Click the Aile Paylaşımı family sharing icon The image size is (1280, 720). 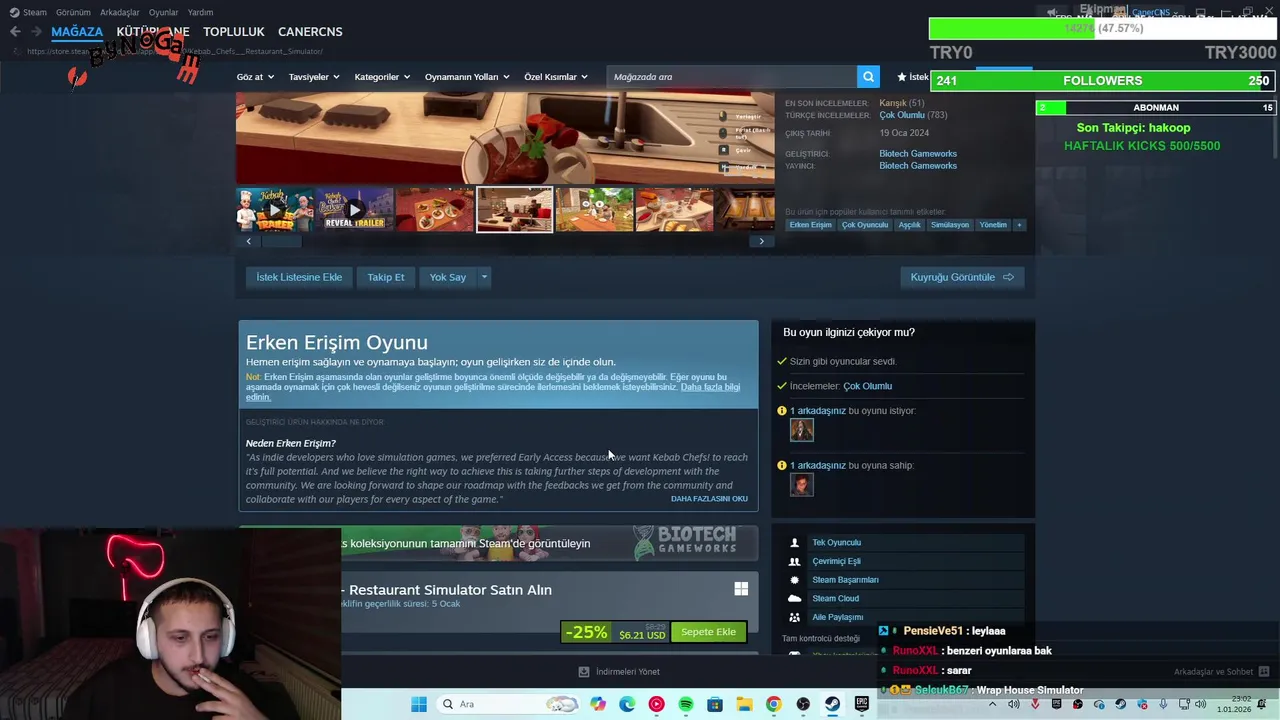click(x=794, y=617)
